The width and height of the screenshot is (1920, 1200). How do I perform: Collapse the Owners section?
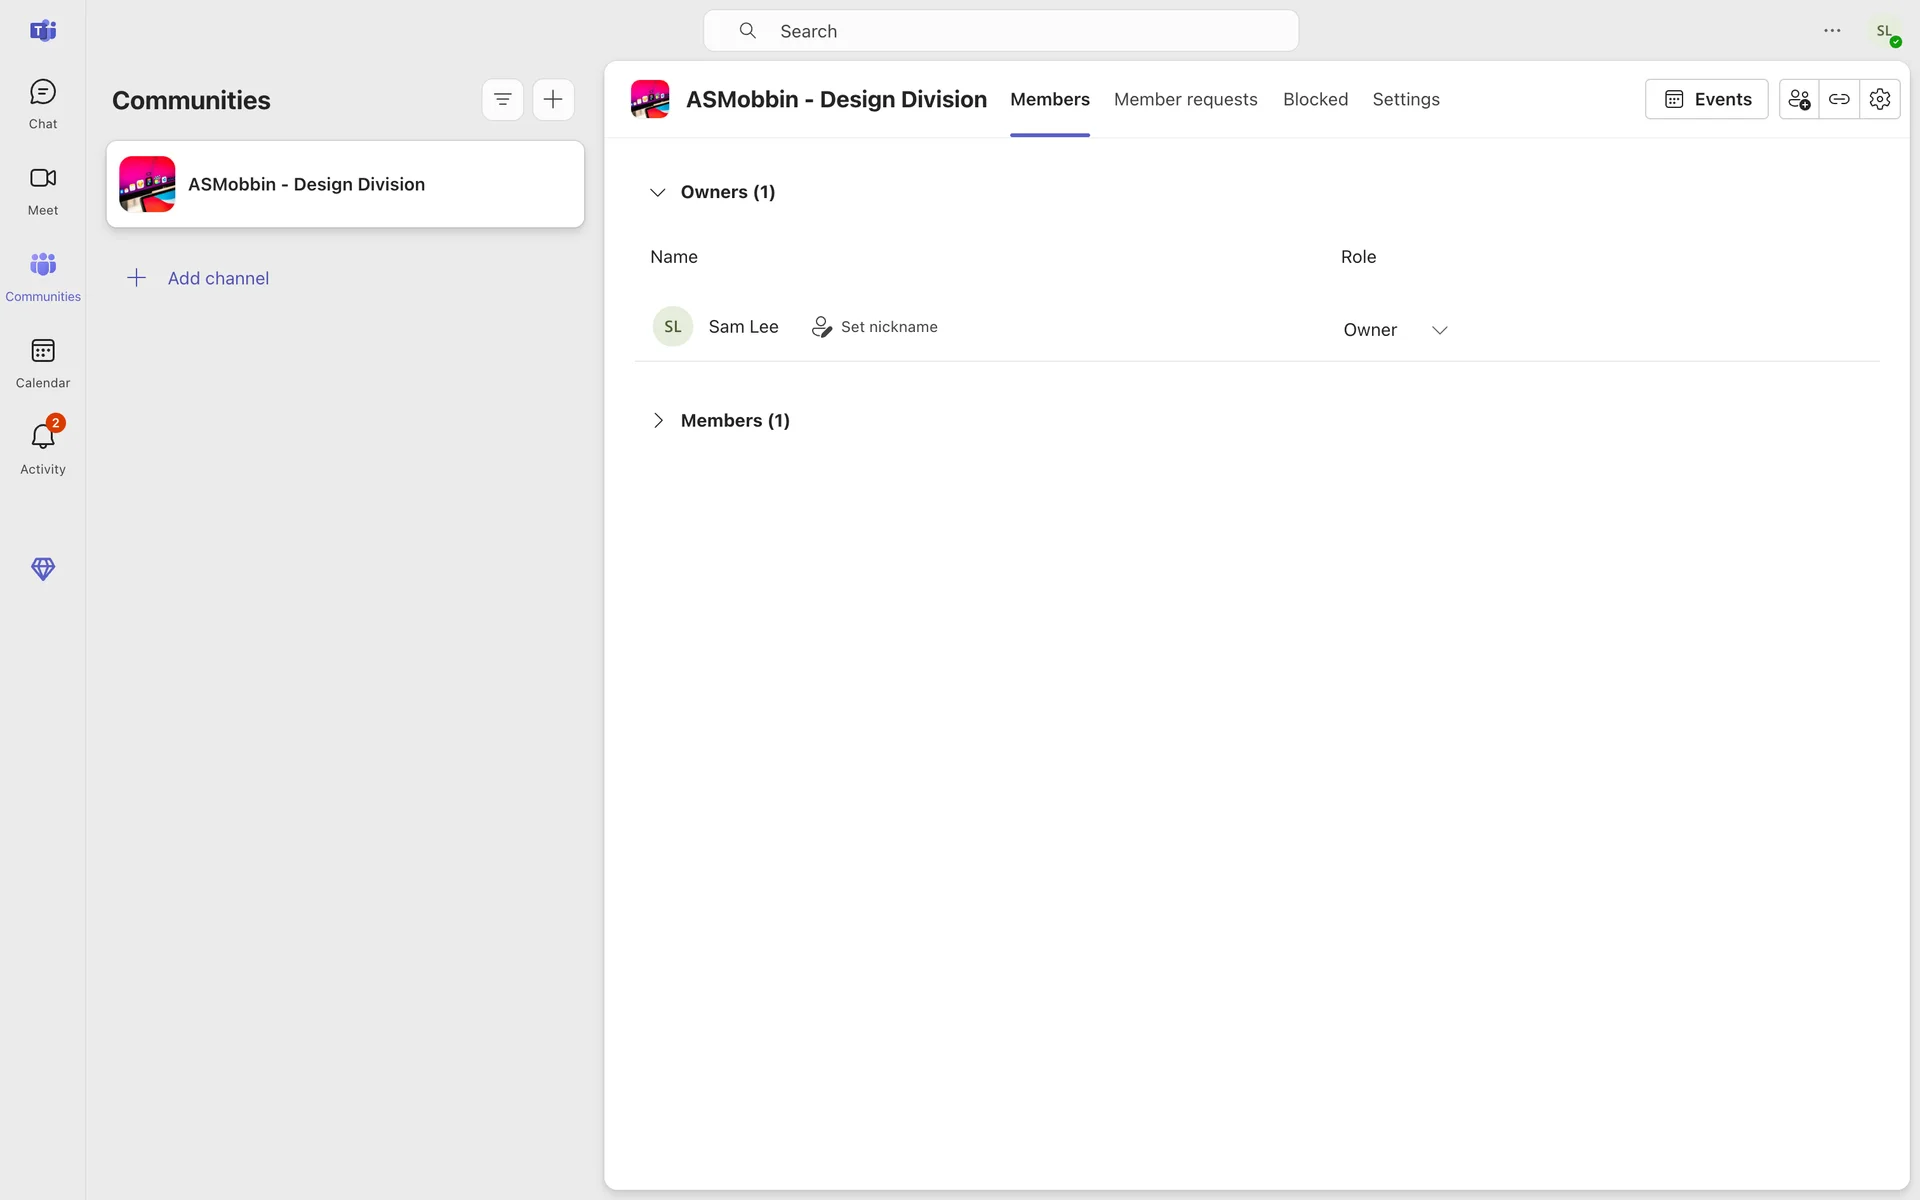pyautogui.click(x=657, y=192)
